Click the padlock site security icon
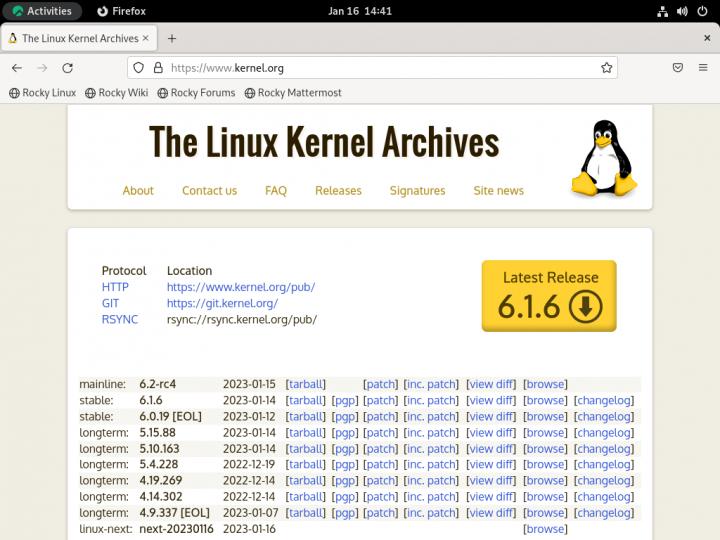This screenshot has width=720, height=540. point(157,68)
